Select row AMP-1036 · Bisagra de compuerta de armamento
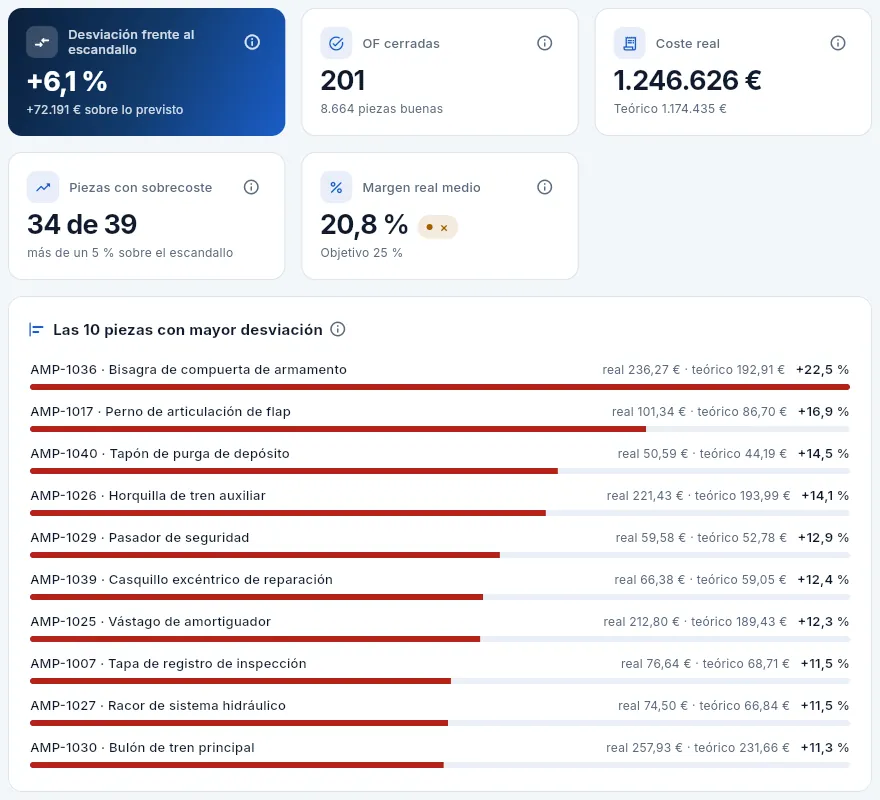 189,369
